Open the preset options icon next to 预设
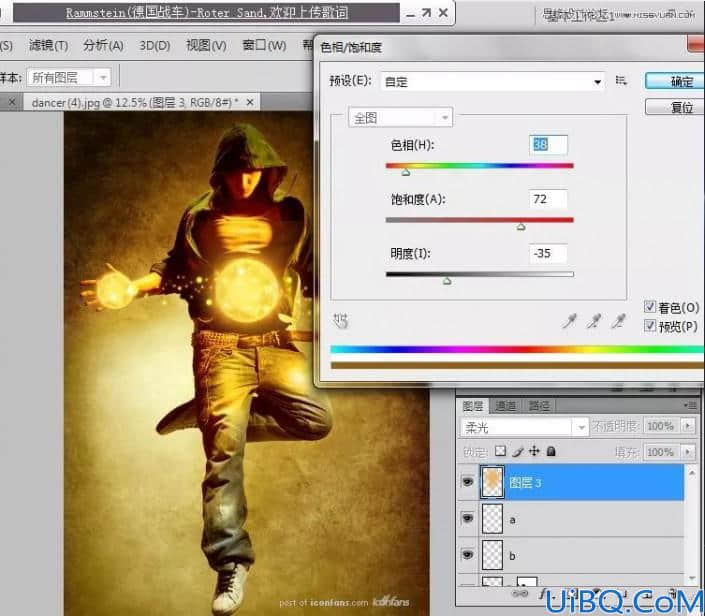 pyautogui.click(x=621, y=81)
